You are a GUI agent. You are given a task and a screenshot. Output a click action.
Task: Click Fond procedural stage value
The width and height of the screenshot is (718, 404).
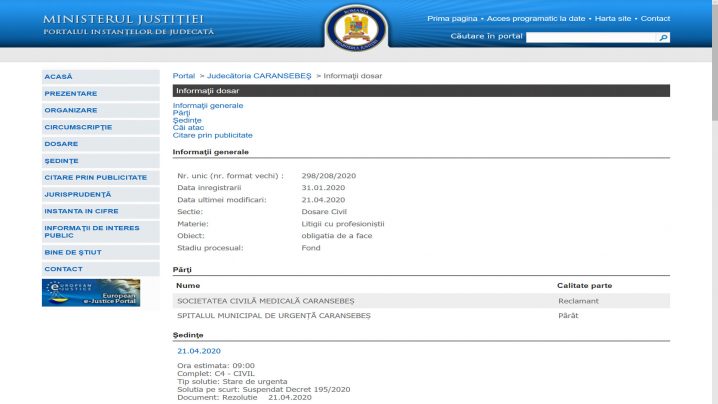tap(311, 248)
